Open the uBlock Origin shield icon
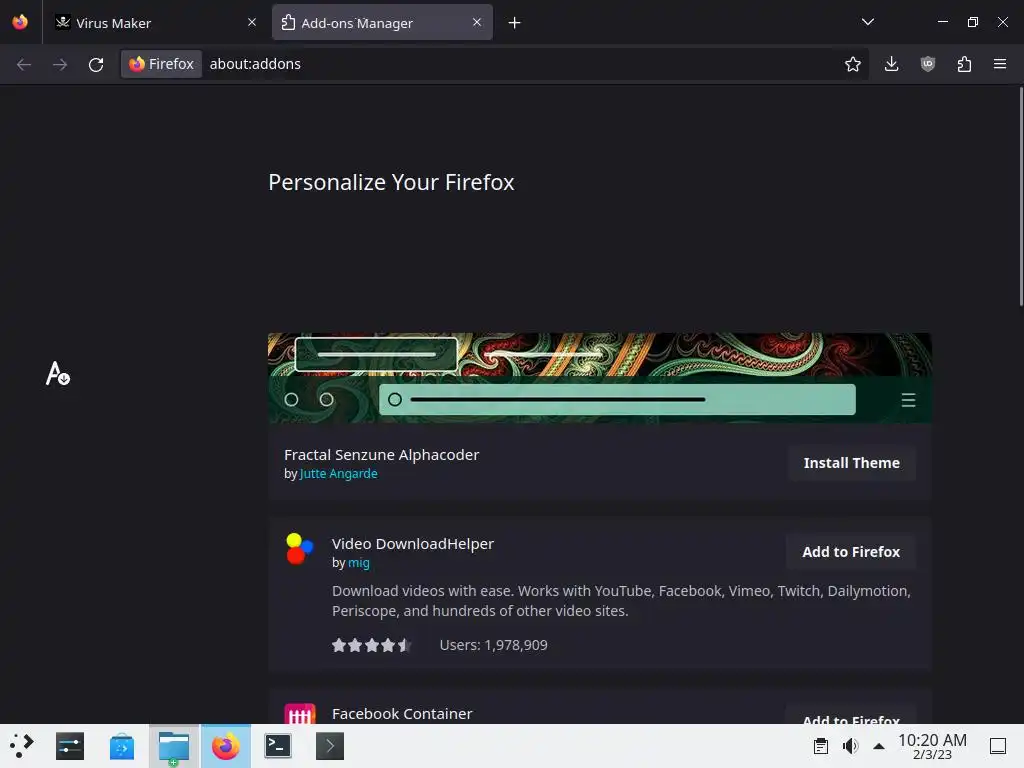 click(x=928, y=64)
